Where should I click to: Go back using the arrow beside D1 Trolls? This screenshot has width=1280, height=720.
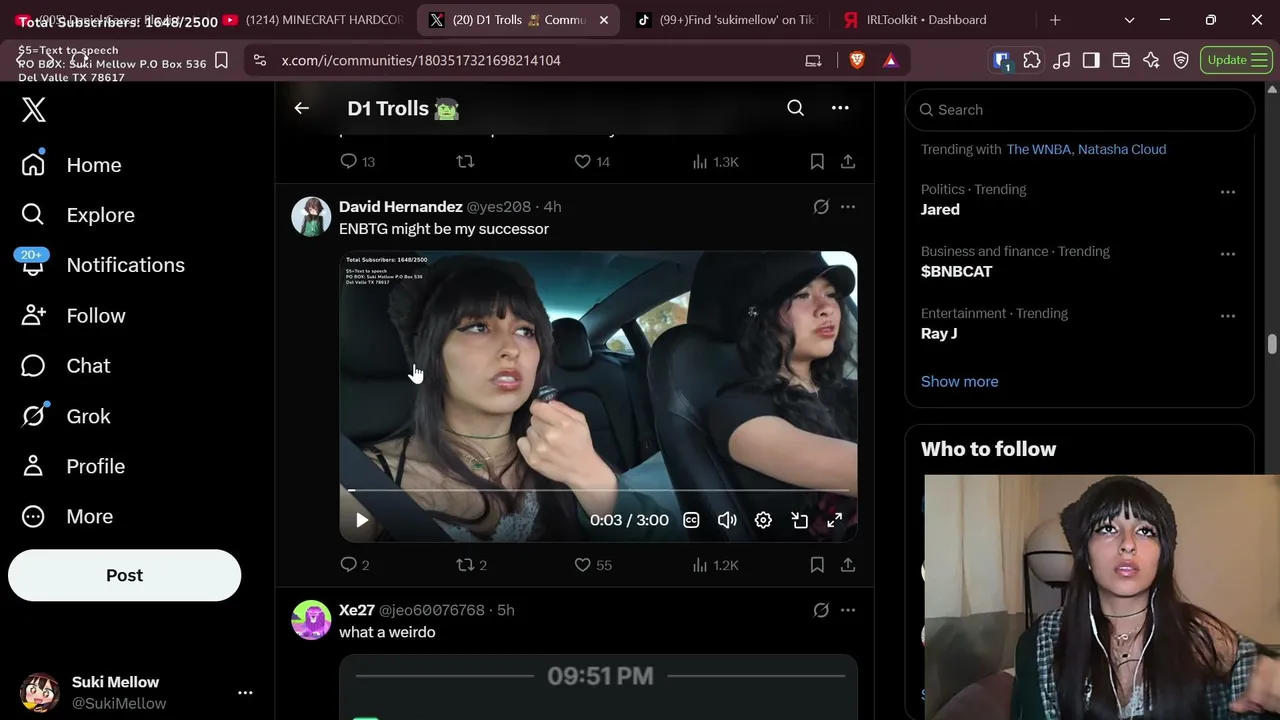[301, 108]
